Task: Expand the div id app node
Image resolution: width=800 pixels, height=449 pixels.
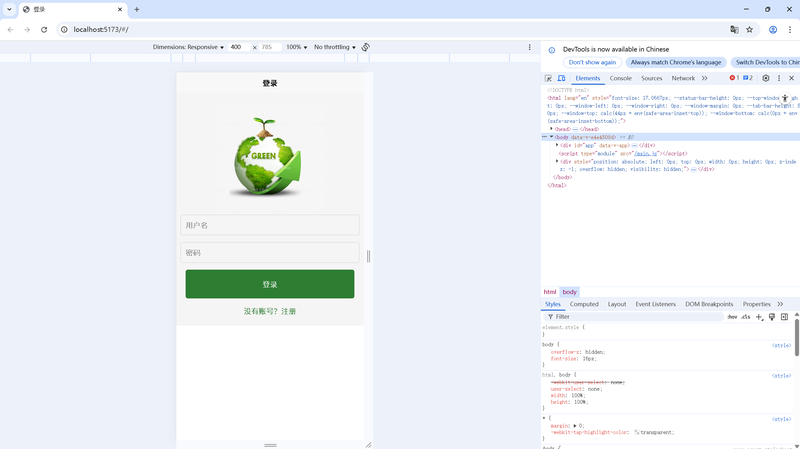Action: coord(557,145)
